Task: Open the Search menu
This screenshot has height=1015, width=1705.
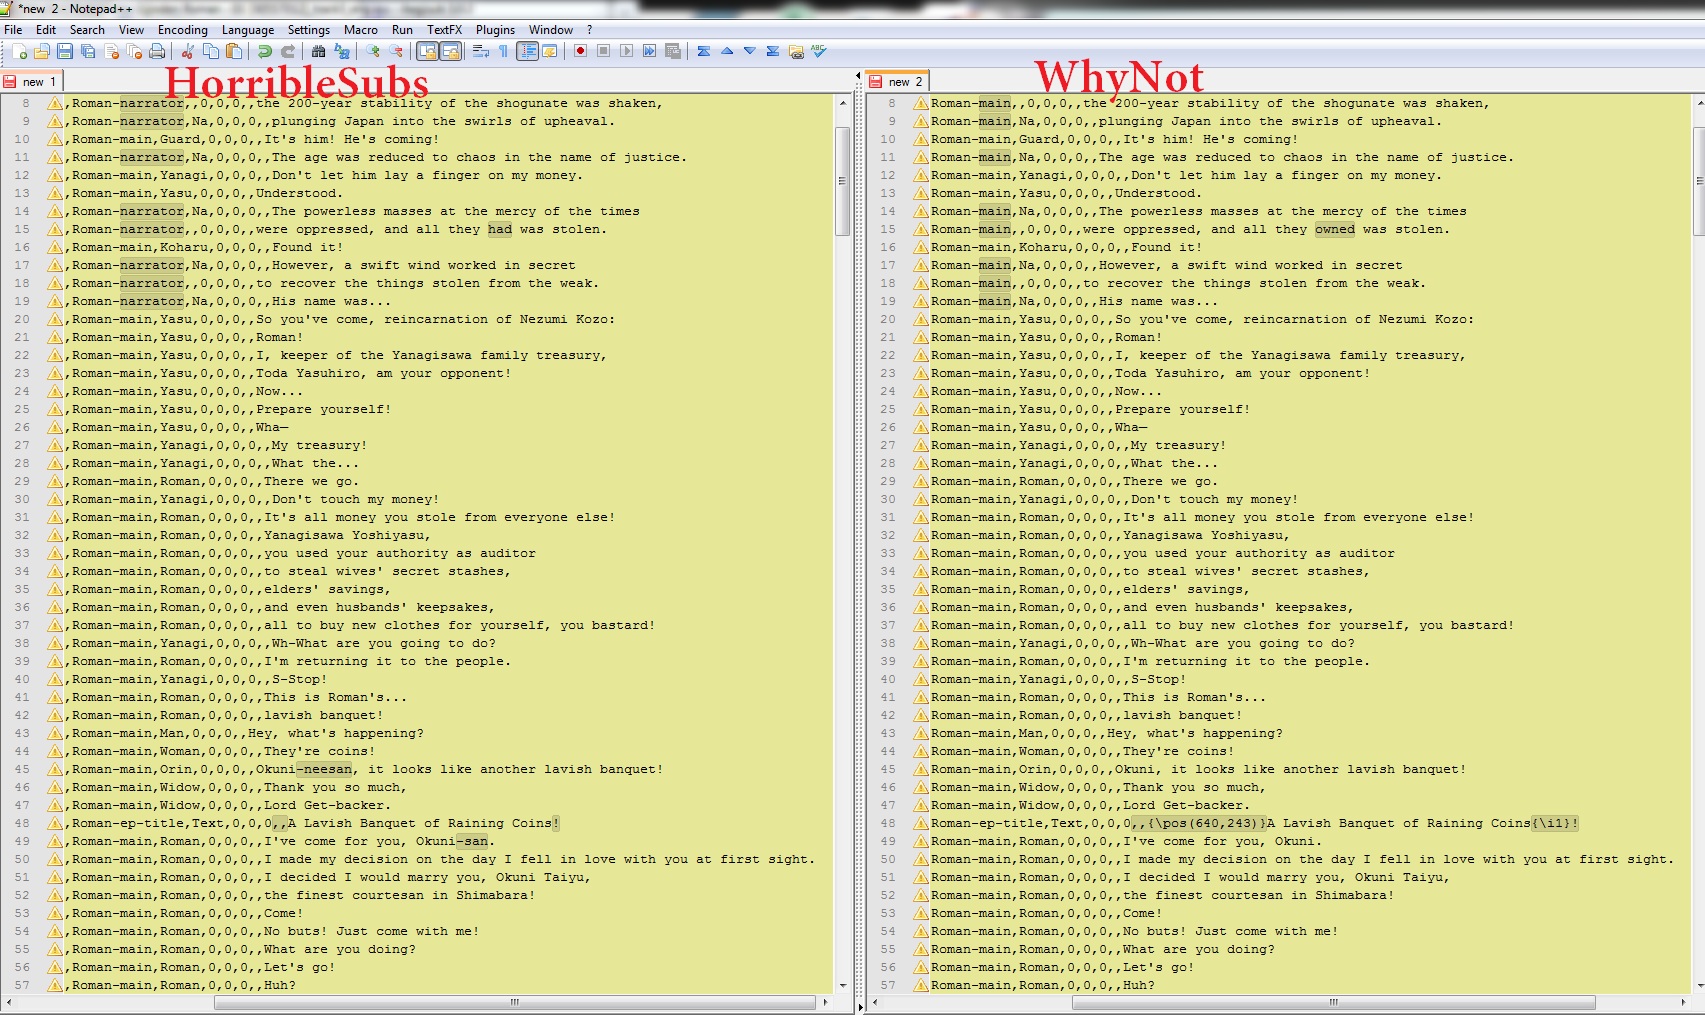Action: 87,30
